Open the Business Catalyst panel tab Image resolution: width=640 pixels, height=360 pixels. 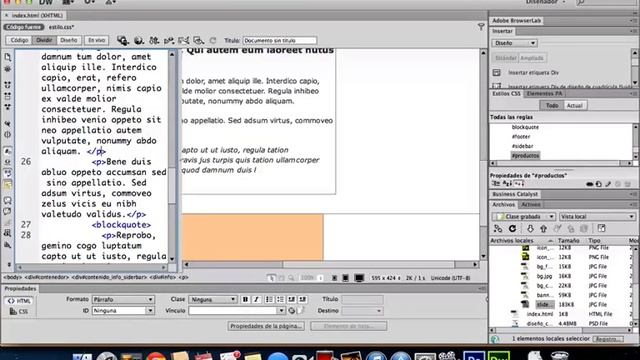click(515, 194)
